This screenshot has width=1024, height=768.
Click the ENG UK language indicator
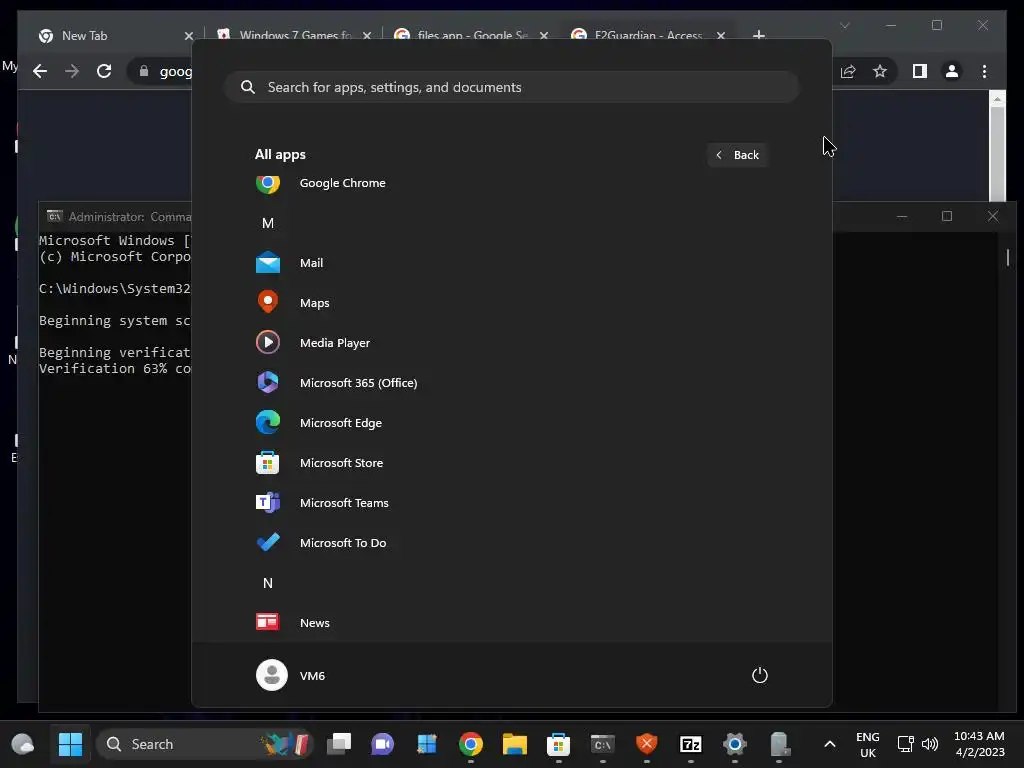pyautogui.click(x=868, y=744)
